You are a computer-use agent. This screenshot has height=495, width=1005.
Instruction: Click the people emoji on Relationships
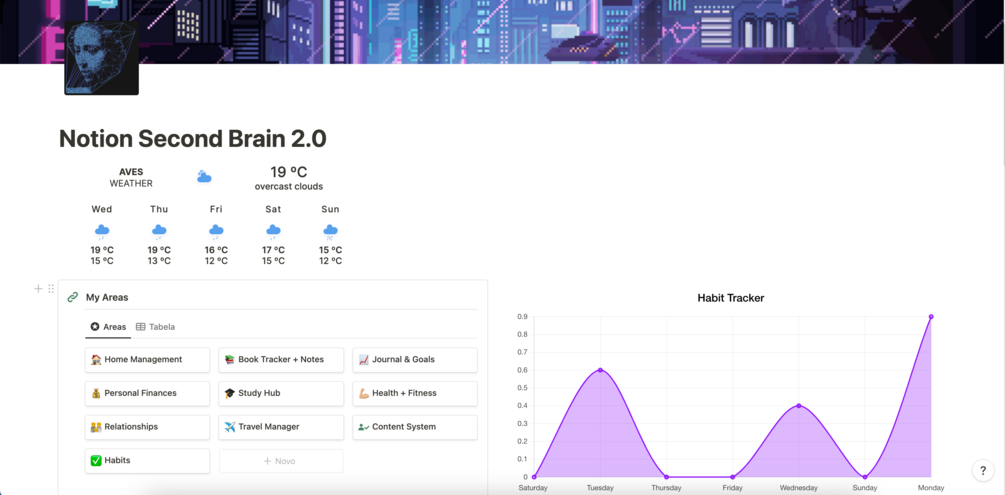coord(96,426)
